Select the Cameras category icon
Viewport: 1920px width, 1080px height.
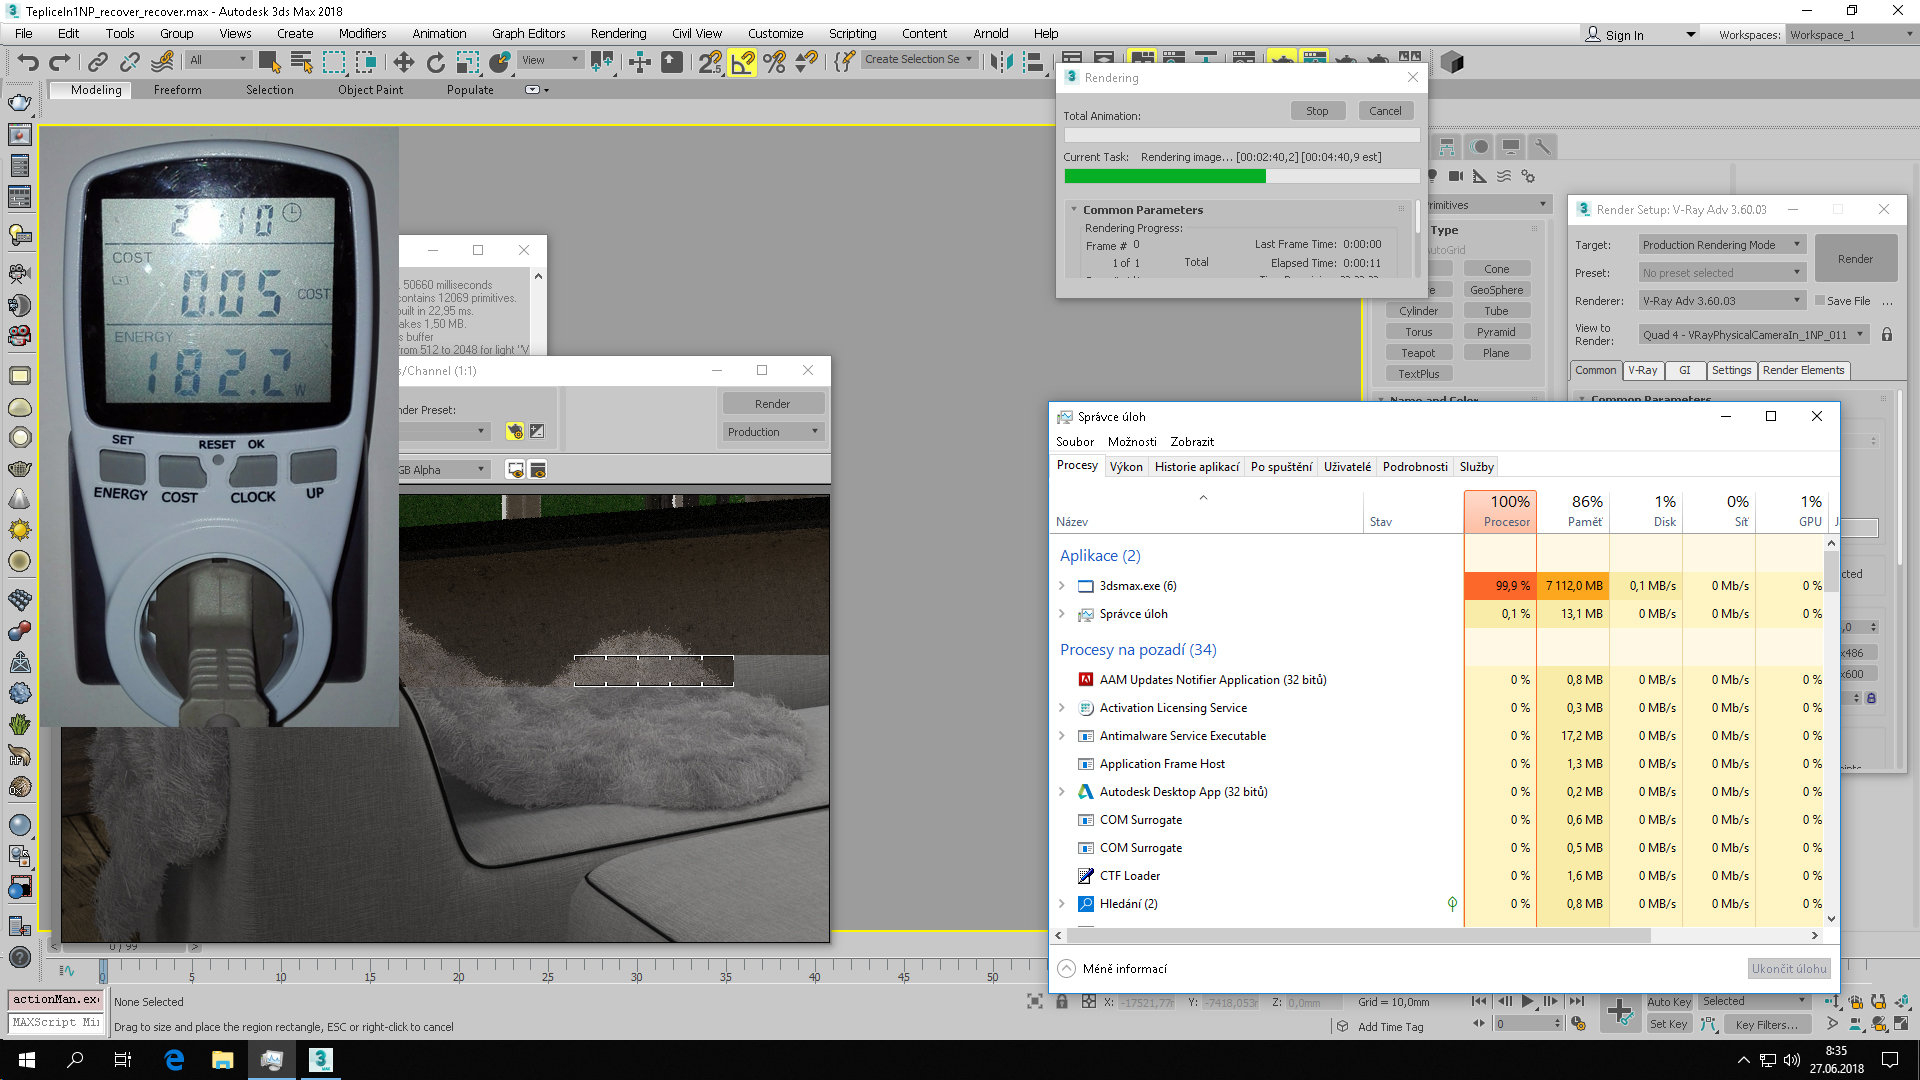coord(1456,176)
